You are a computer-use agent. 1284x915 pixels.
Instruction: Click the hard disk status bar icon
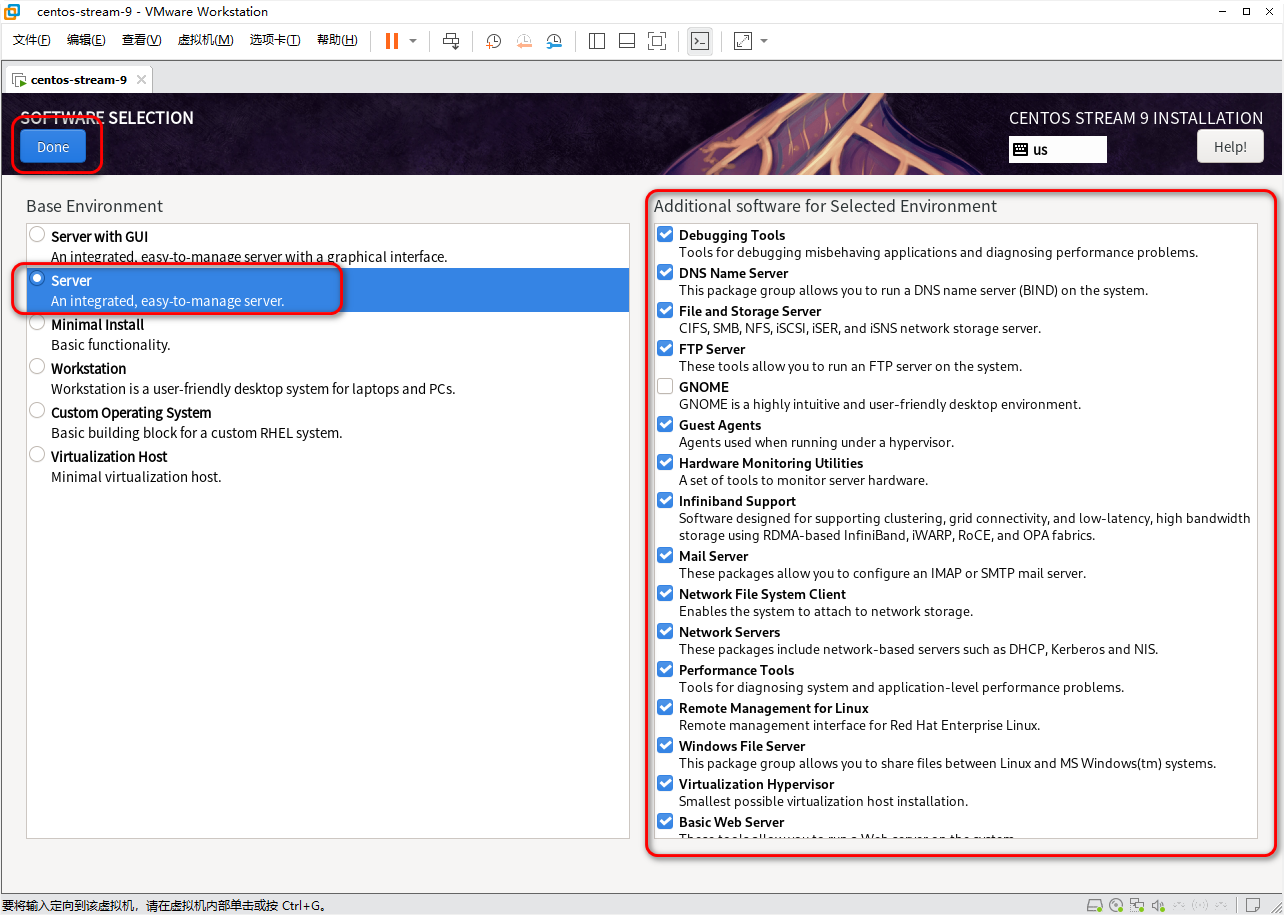(x=1095, y=905)
